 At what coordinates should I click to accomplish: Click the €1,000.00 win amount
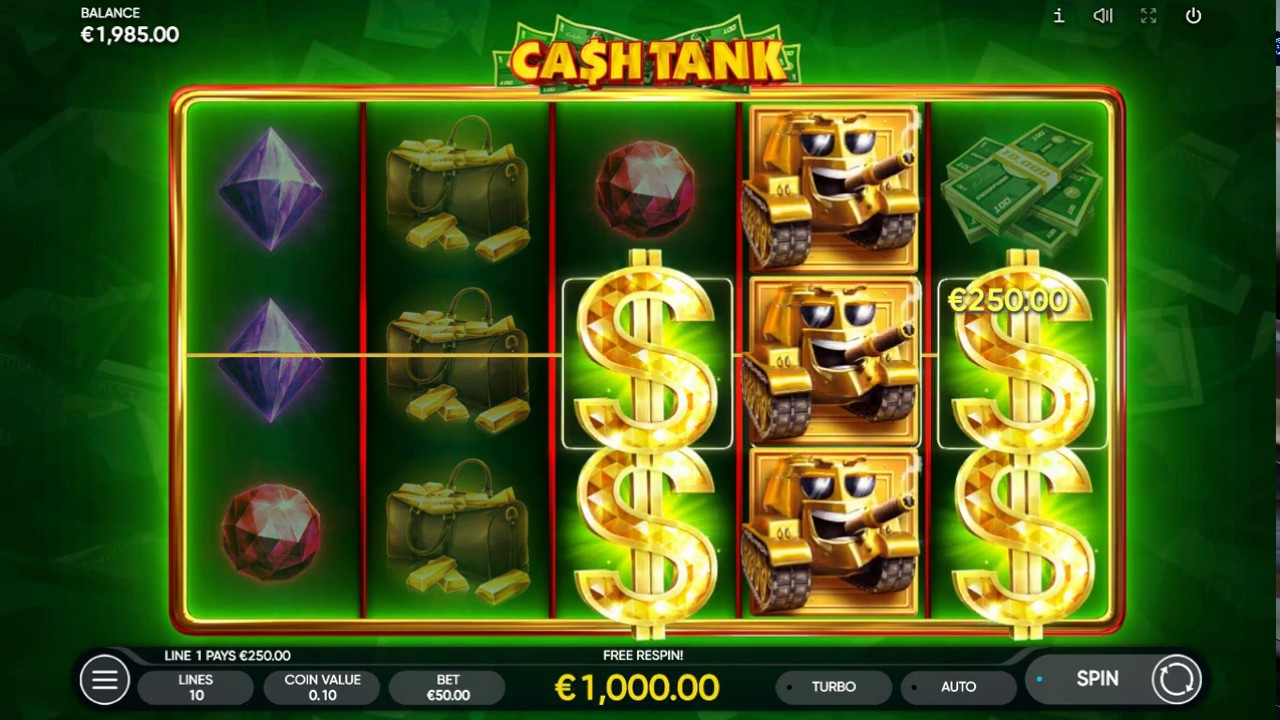(x=637, y=688)
